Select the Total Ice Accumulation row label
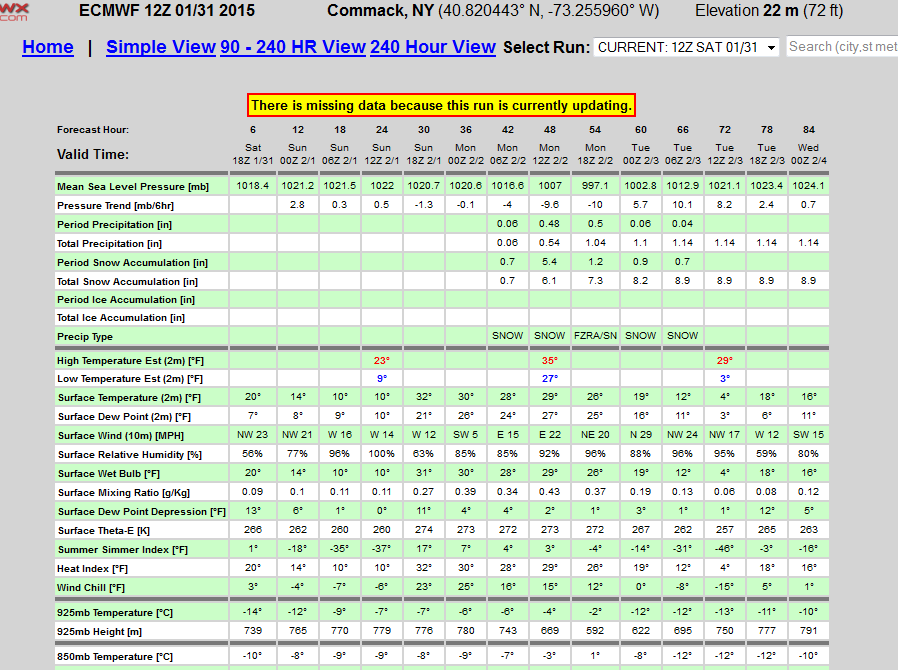The width and height of the screenshot is (898, 670). click(120, 317)
